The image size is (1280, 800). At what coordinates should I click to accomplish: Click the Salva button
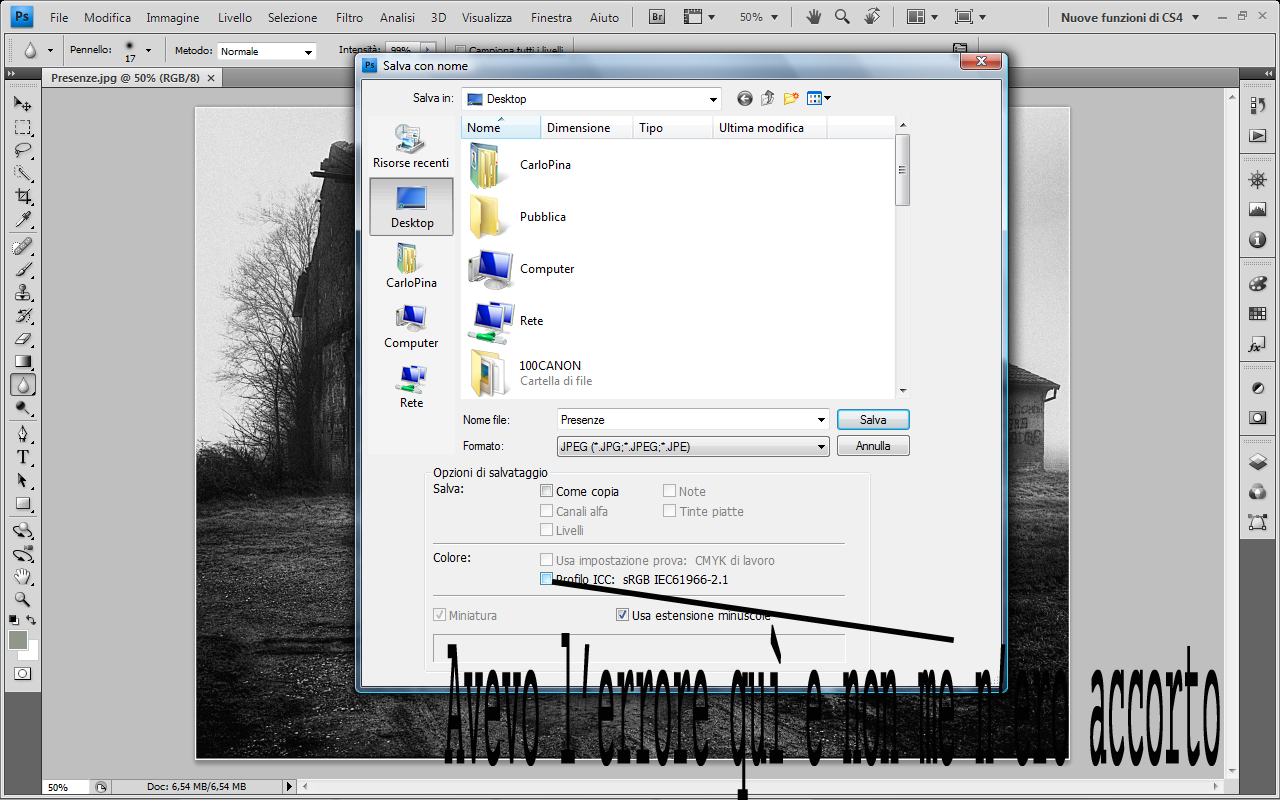873,420
